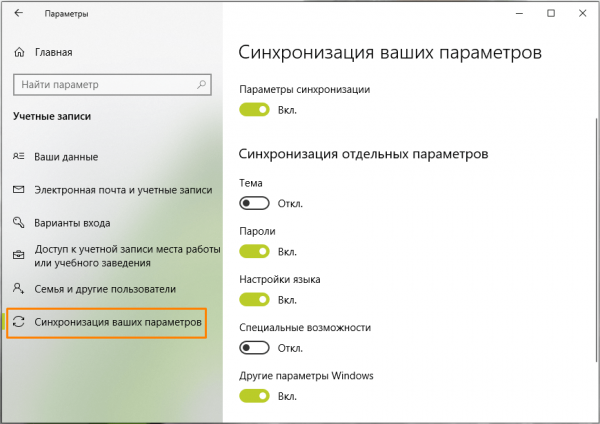Viewport: 600px width, 424px height.
Task: Click the Ваши данные person-card icon
Action: [19, 156]
